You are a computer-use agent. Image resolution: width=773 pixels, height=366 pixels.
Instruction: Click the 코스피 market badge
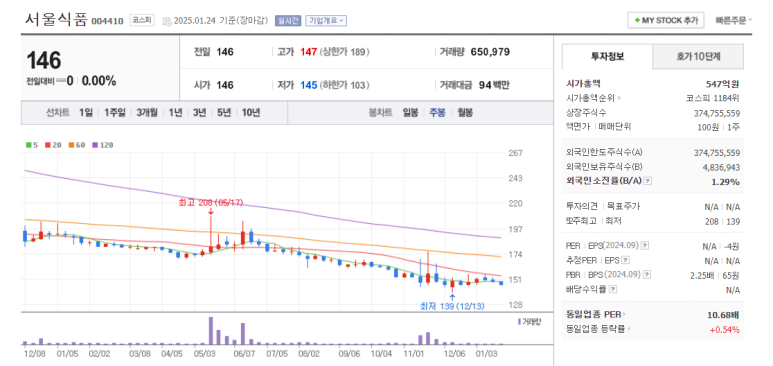pos(142,20)
